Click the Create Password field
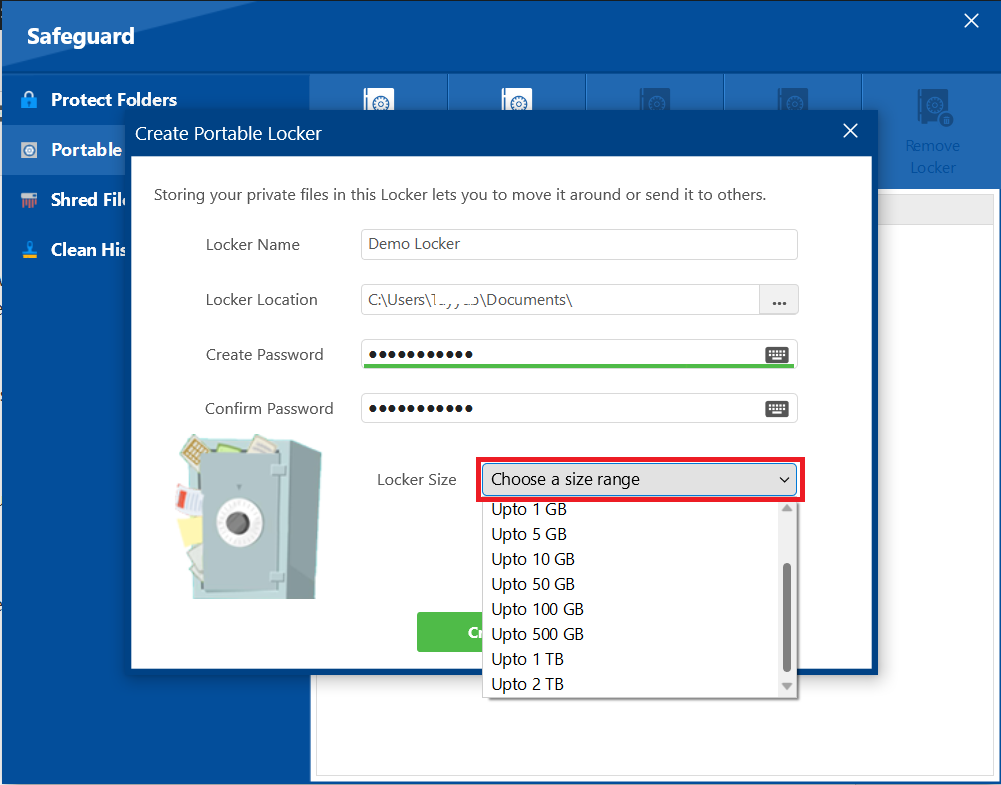The image size is (1001, 785). click(x=579, y=354)
